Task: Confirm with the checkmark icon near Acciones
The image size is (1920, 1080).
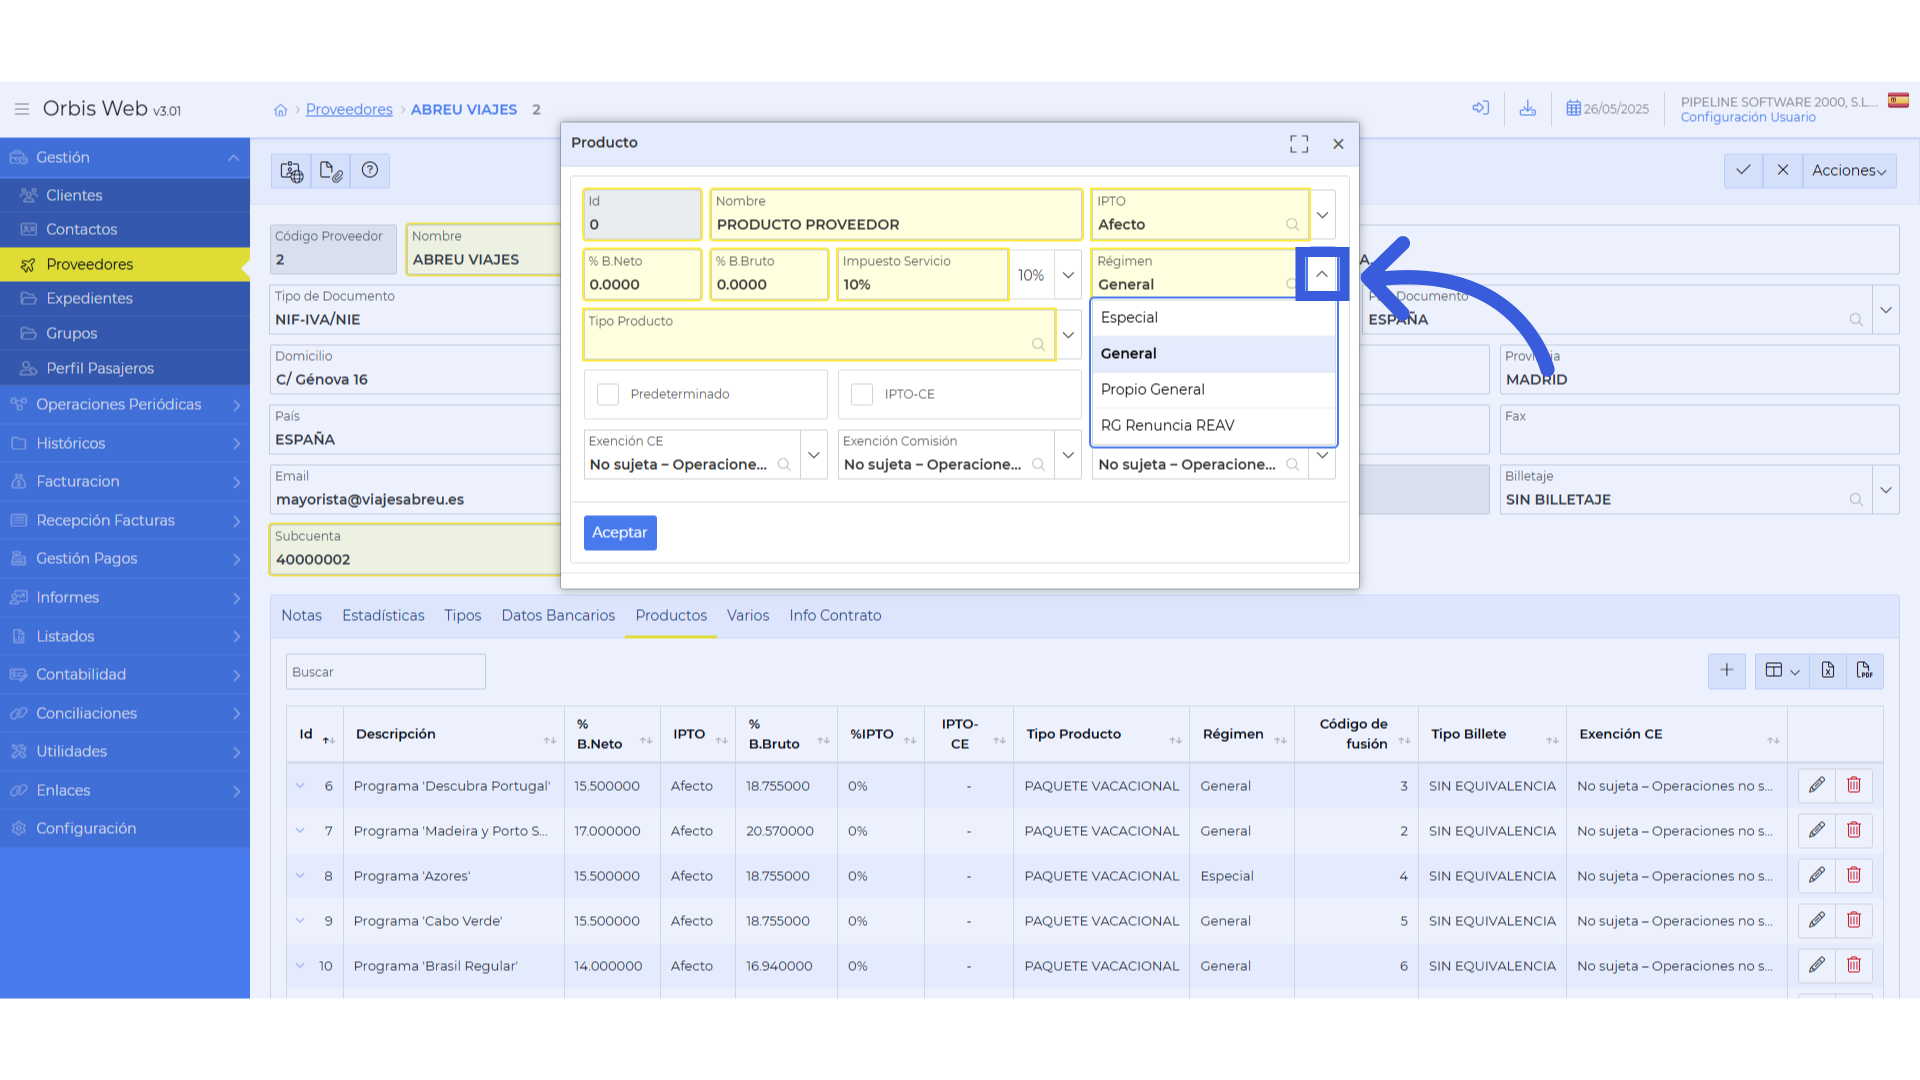Action: pyautogui.click(x=1743, y=170)
